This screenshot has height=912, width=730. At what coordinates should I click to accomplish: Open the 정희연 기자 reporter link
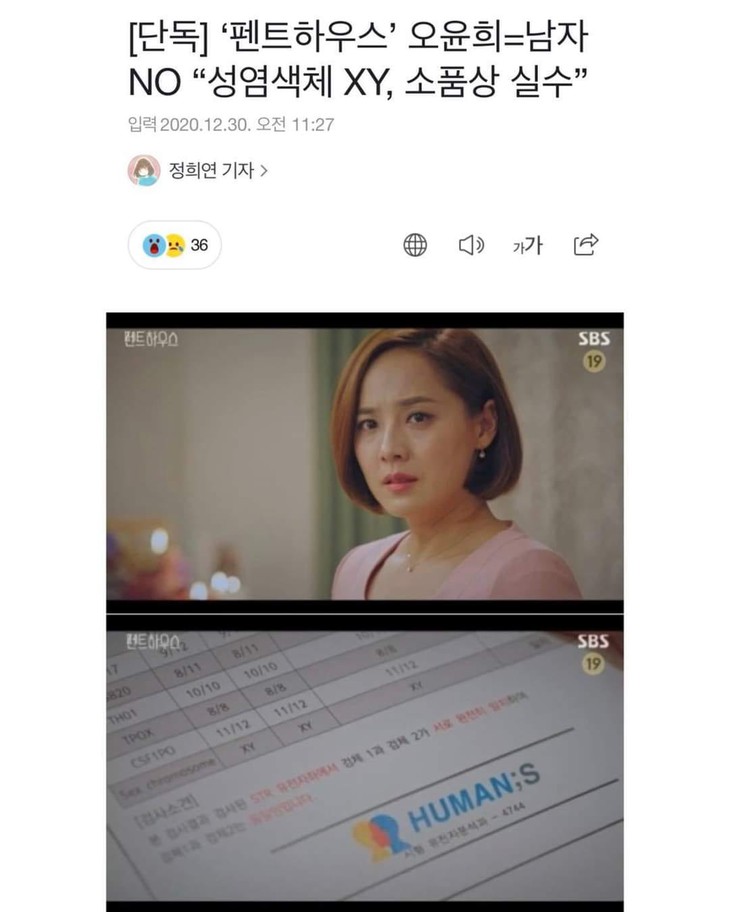click(x=211, y=170)
